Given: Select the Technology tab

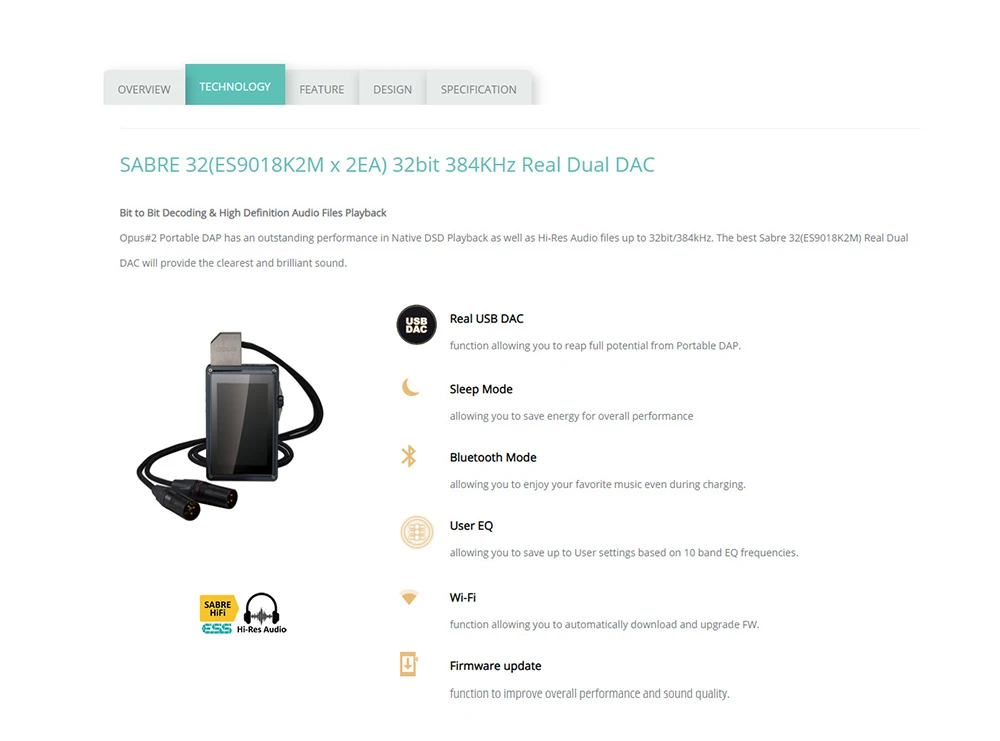Looking at the screenshot, I should tap(235, 85).
